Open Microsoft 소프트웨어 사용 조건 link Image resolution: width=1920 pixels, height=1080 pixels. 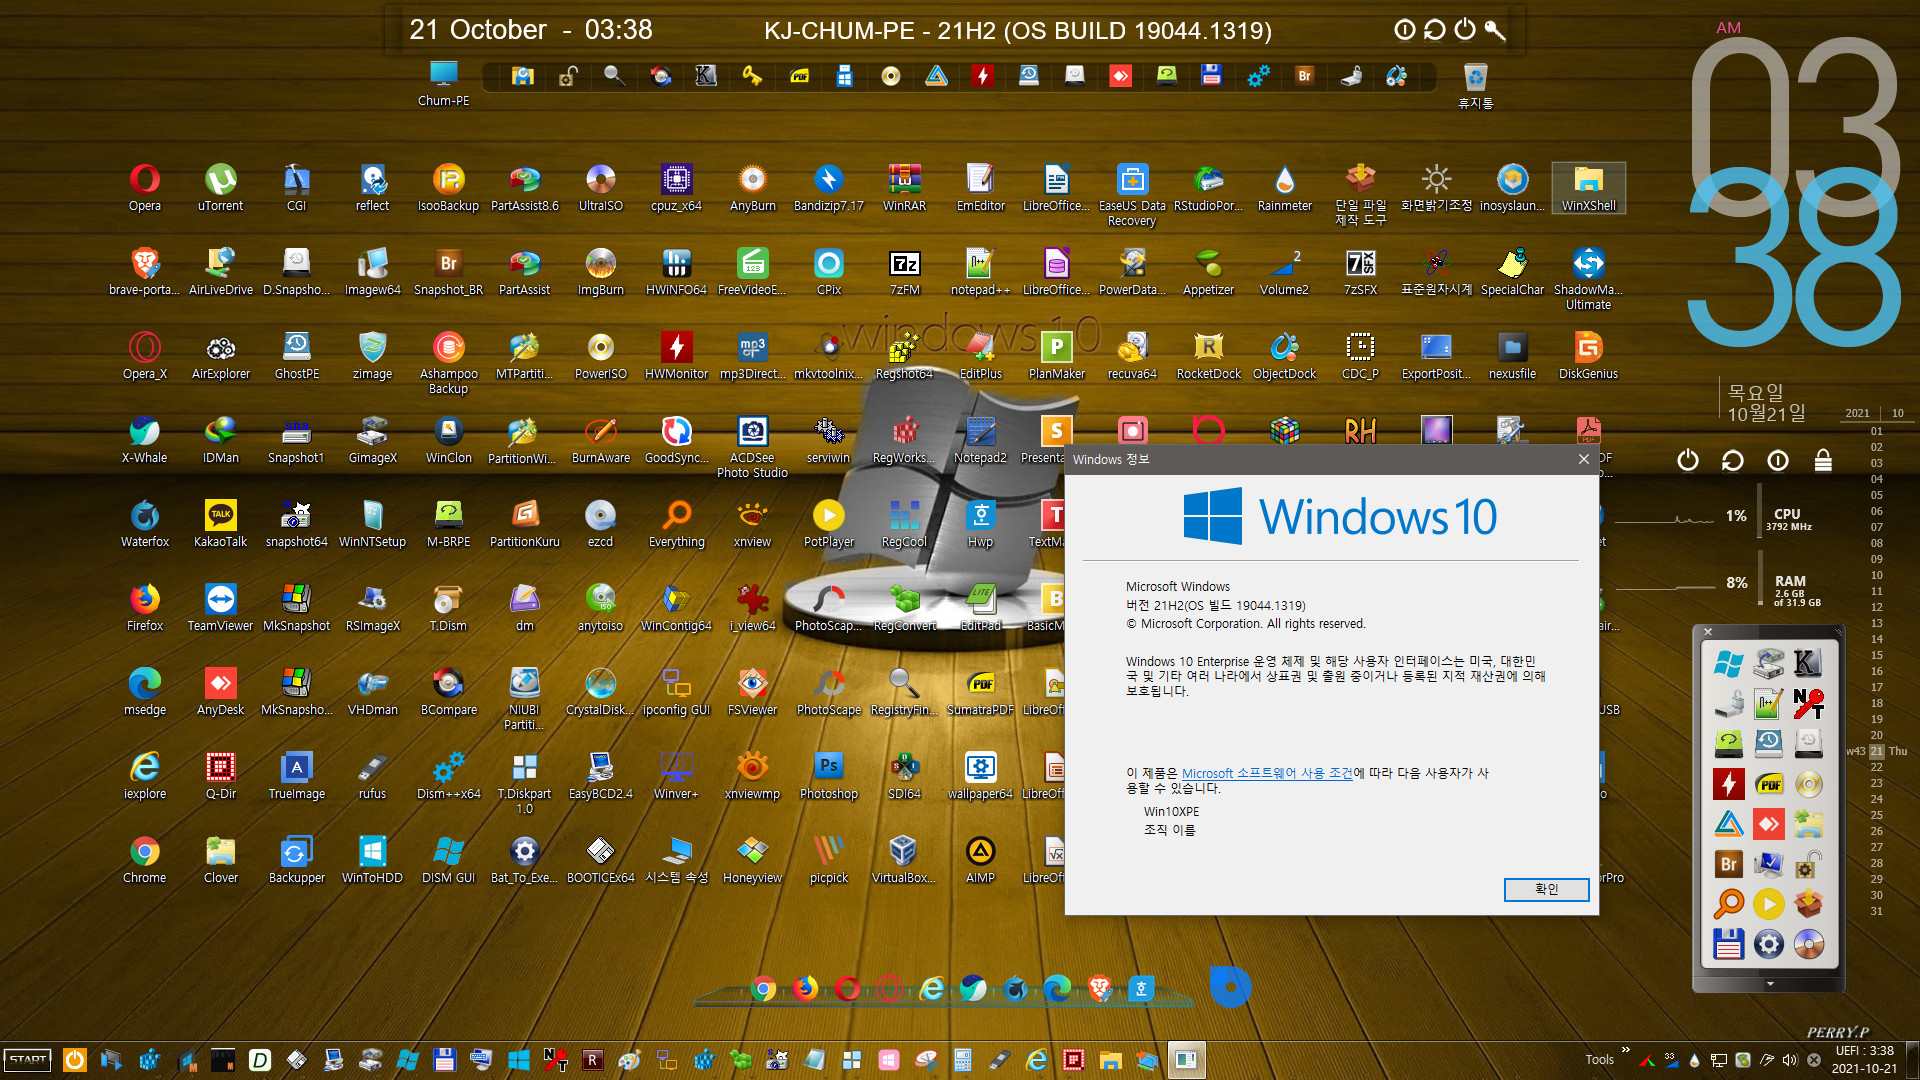pos(1267,773)
